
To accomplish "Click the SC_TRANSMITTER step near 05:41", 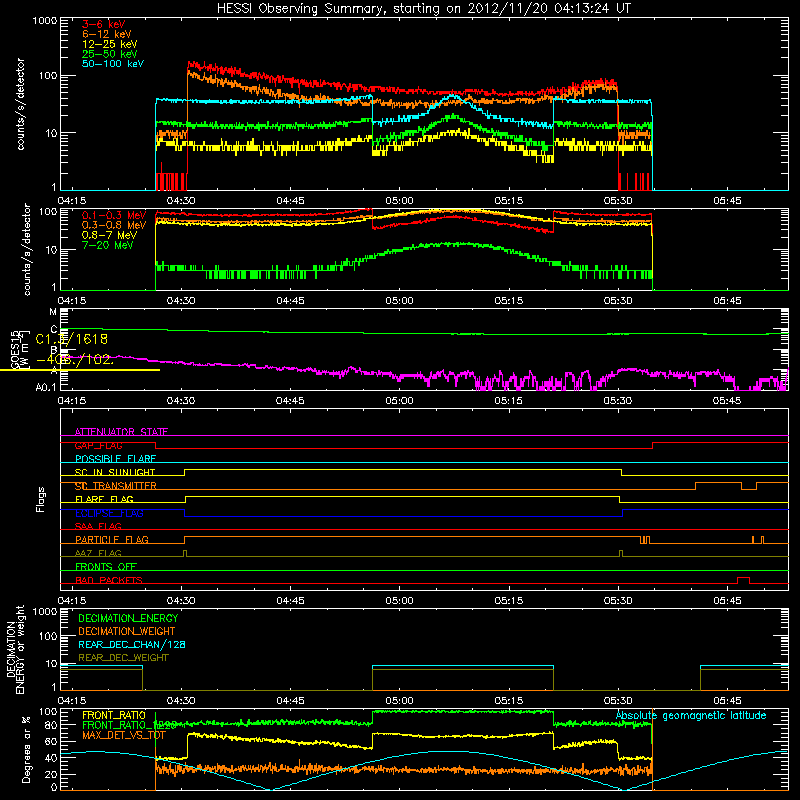I will point(696,486).
